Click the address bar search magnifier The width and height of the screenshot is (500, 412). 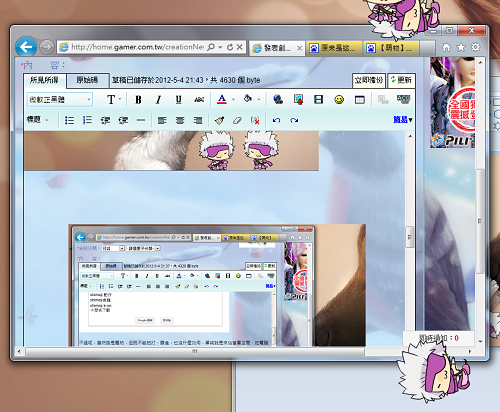click(x=211, y=47)
